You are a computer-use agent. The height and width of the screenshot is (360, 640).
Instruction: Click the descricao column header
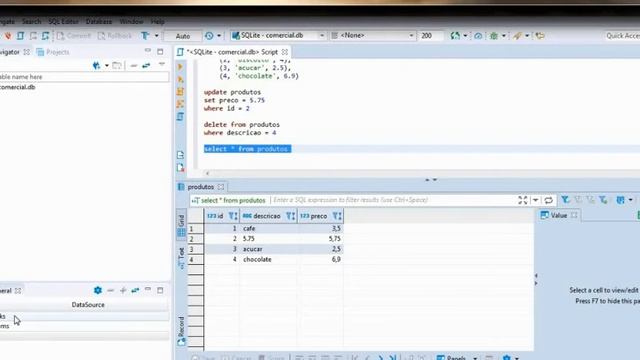click(x=268, y=216)
